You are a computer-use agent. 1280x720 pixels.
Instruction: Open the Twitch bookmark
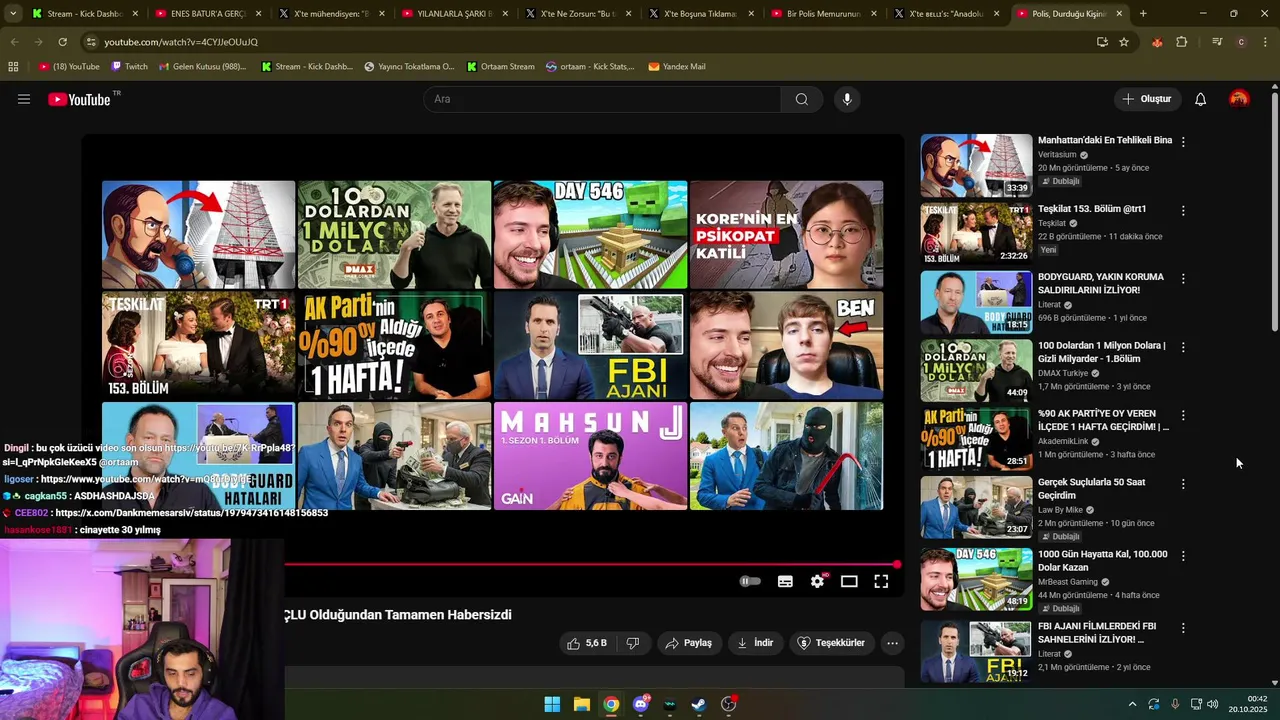coord(129,66)
